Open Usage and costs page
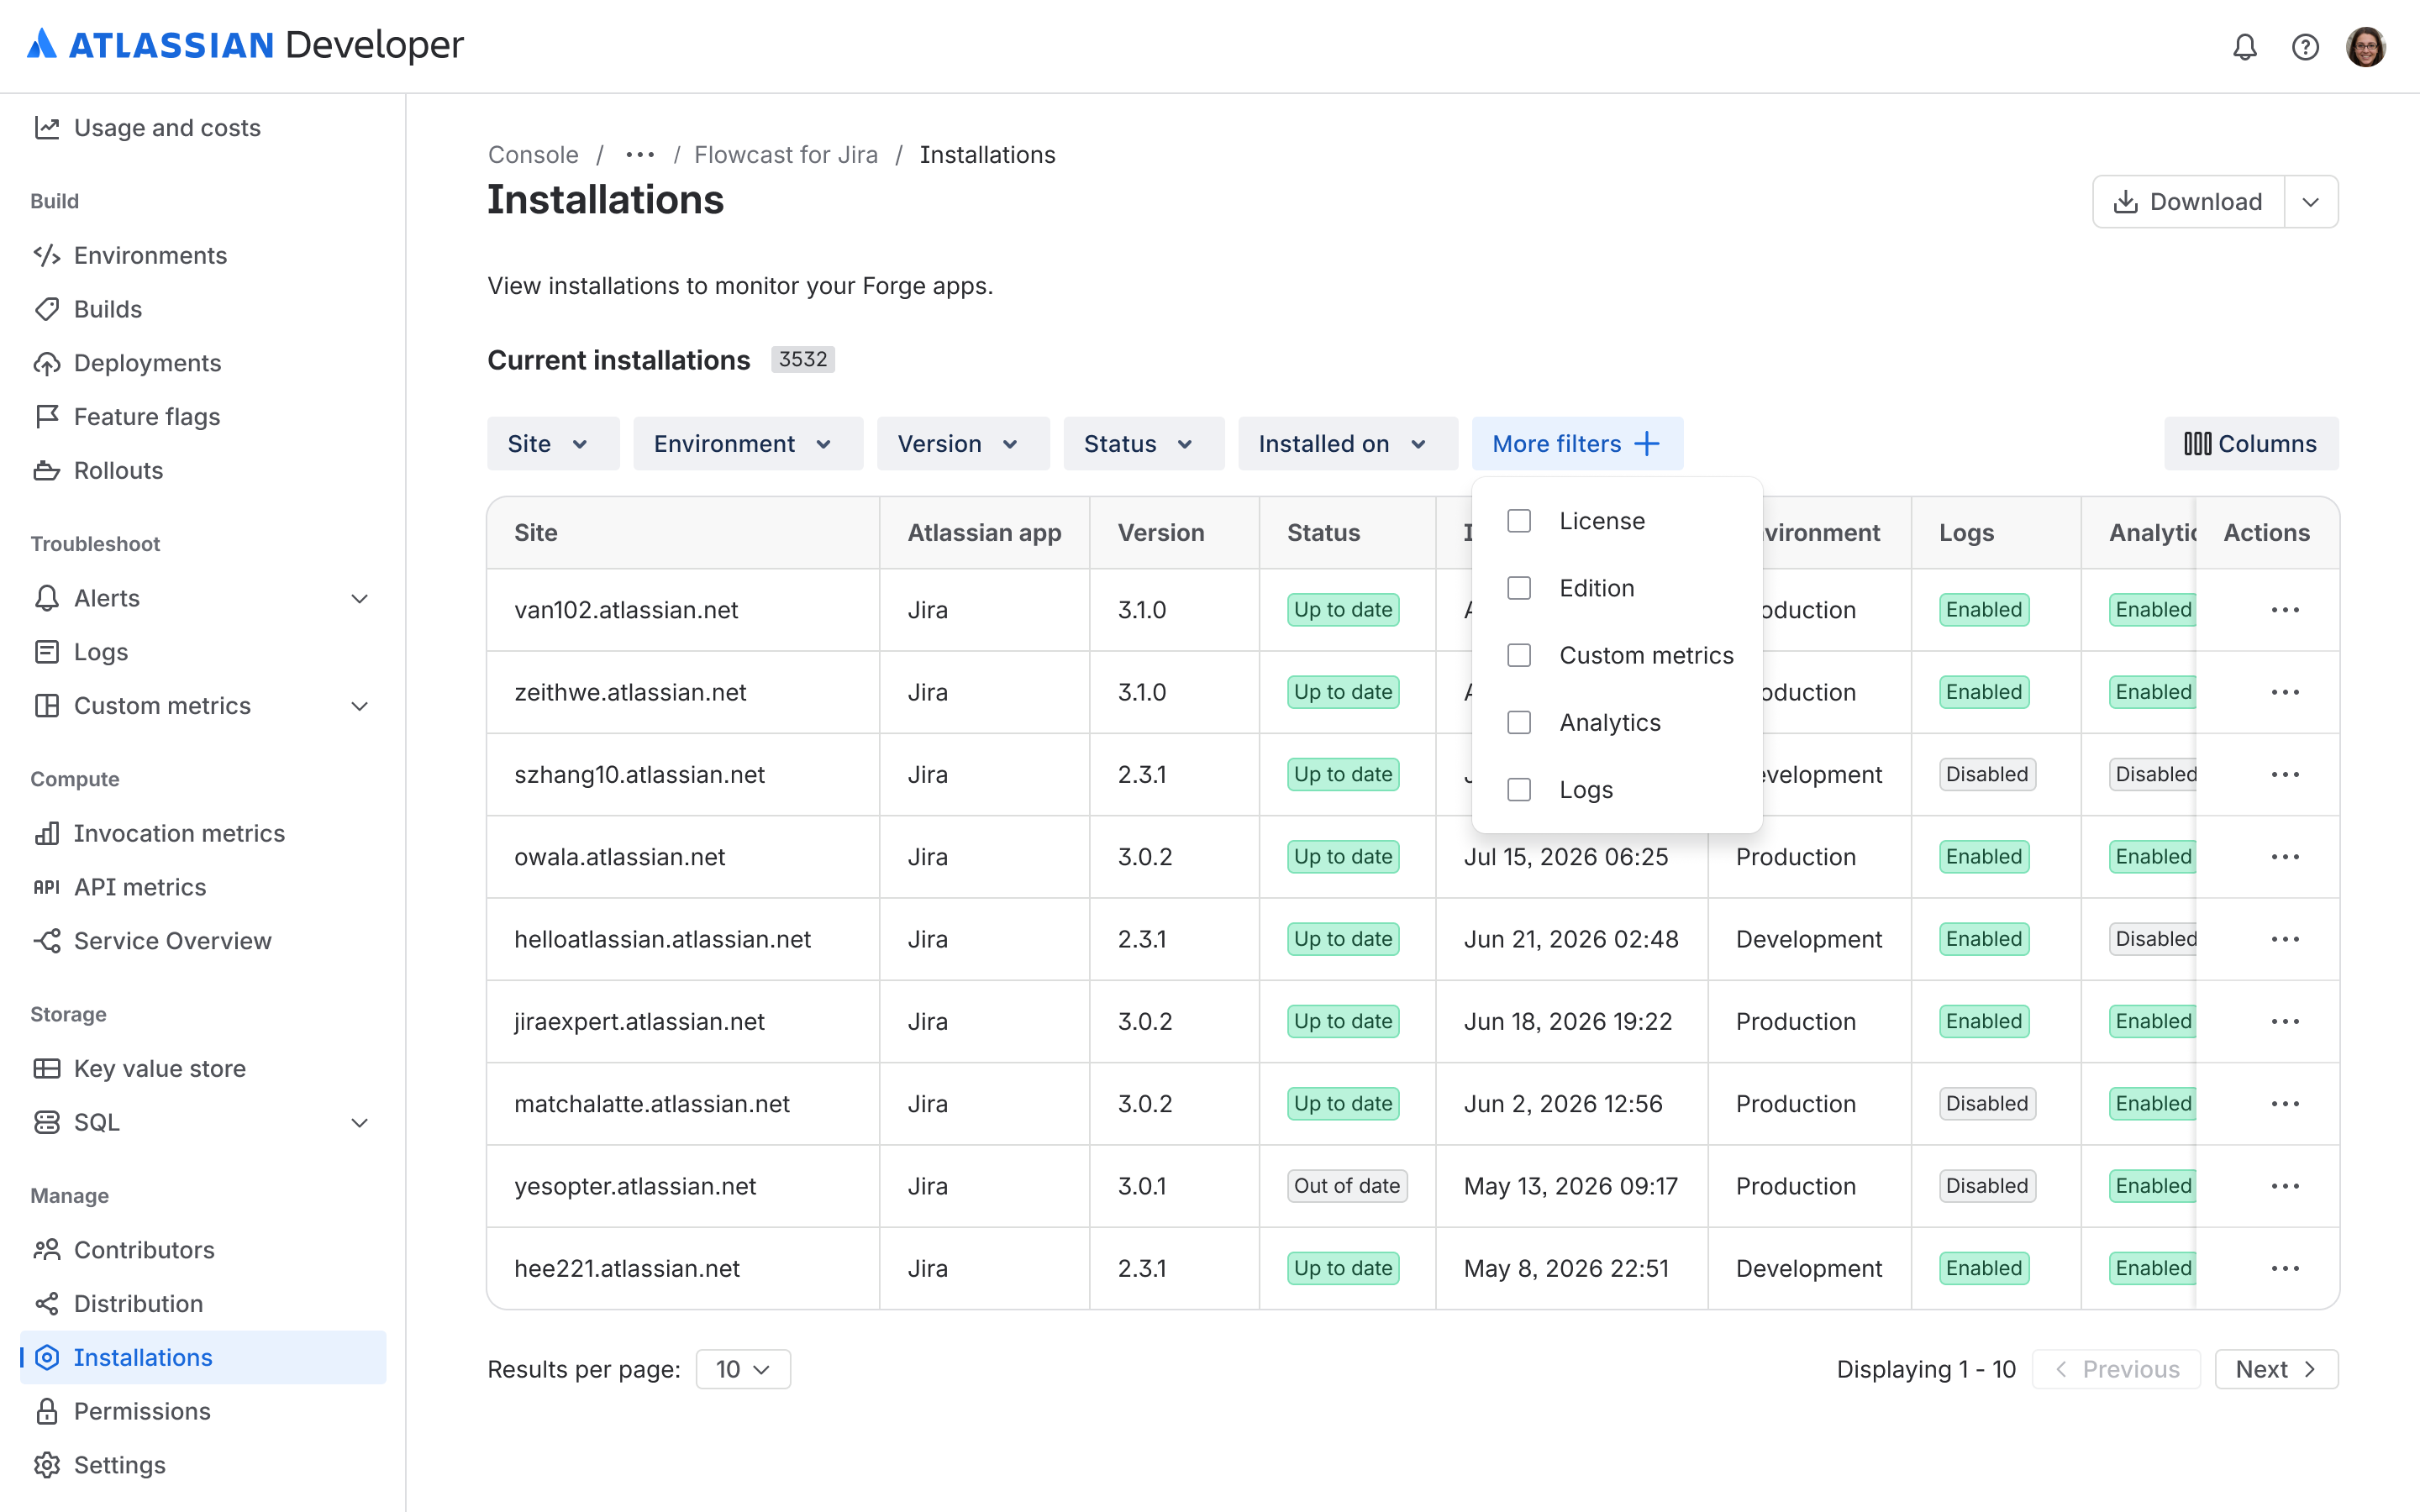The width and height of the screenshot is (2420, 1512). click(203, 128)
